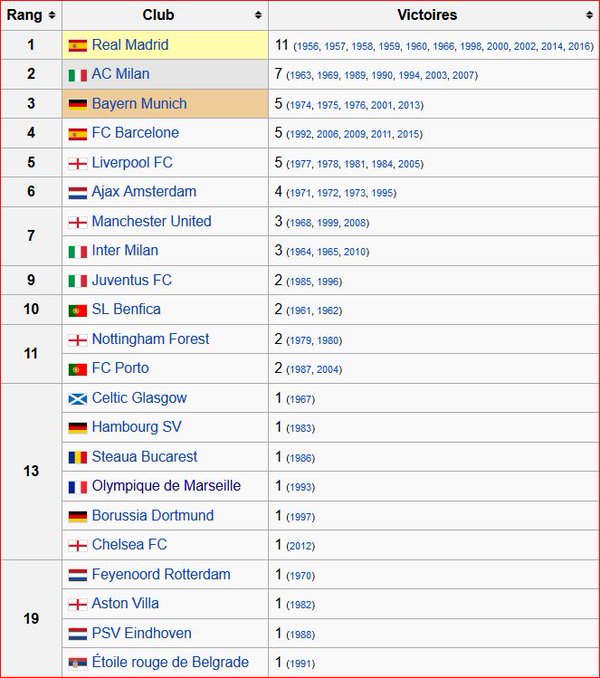The image size is (600, 678).
Task: Click the Scottish flag beside Celtic Glasgow
Action: (78, 399)
